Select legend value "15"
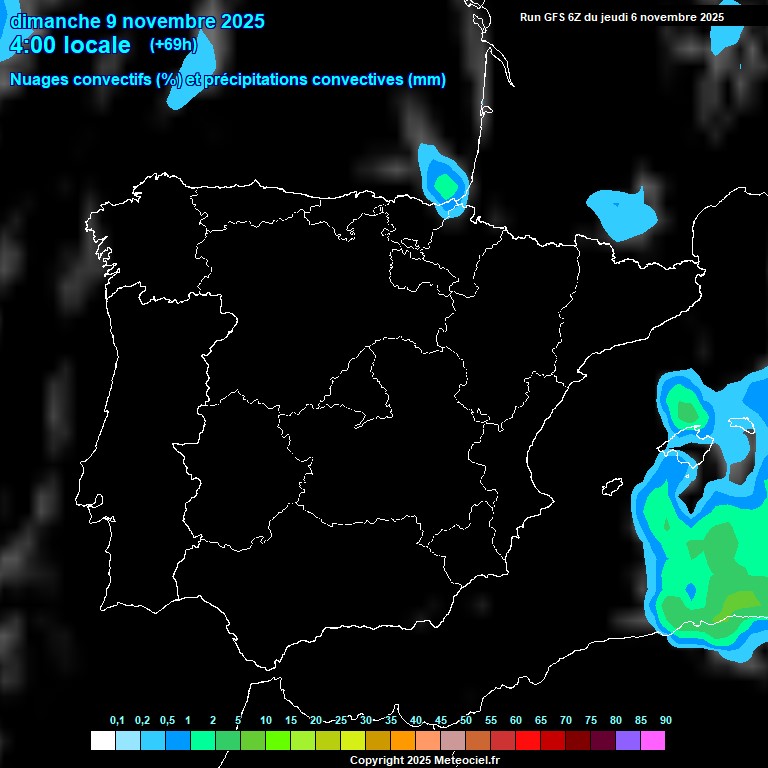Viewport: 768px width, 768px height. point(291,720)
